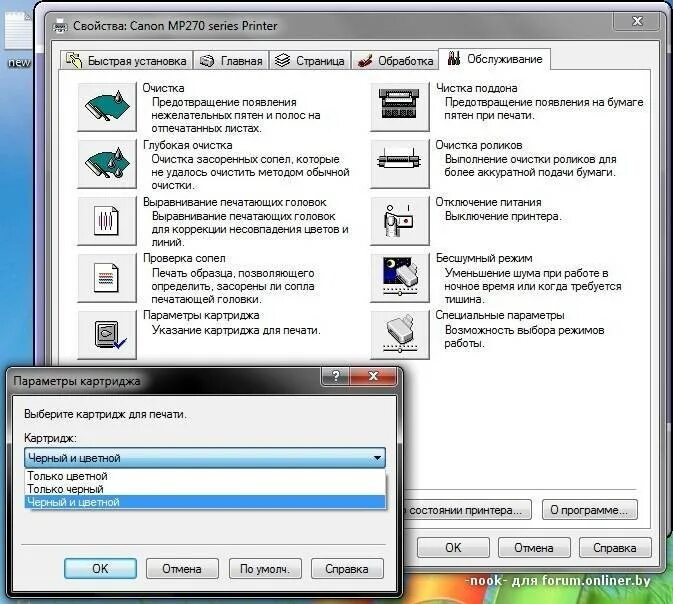Viewport: 673px width, 604px height.
Task: Choose Черный и цветной in the list
Action: coord(205,502)
